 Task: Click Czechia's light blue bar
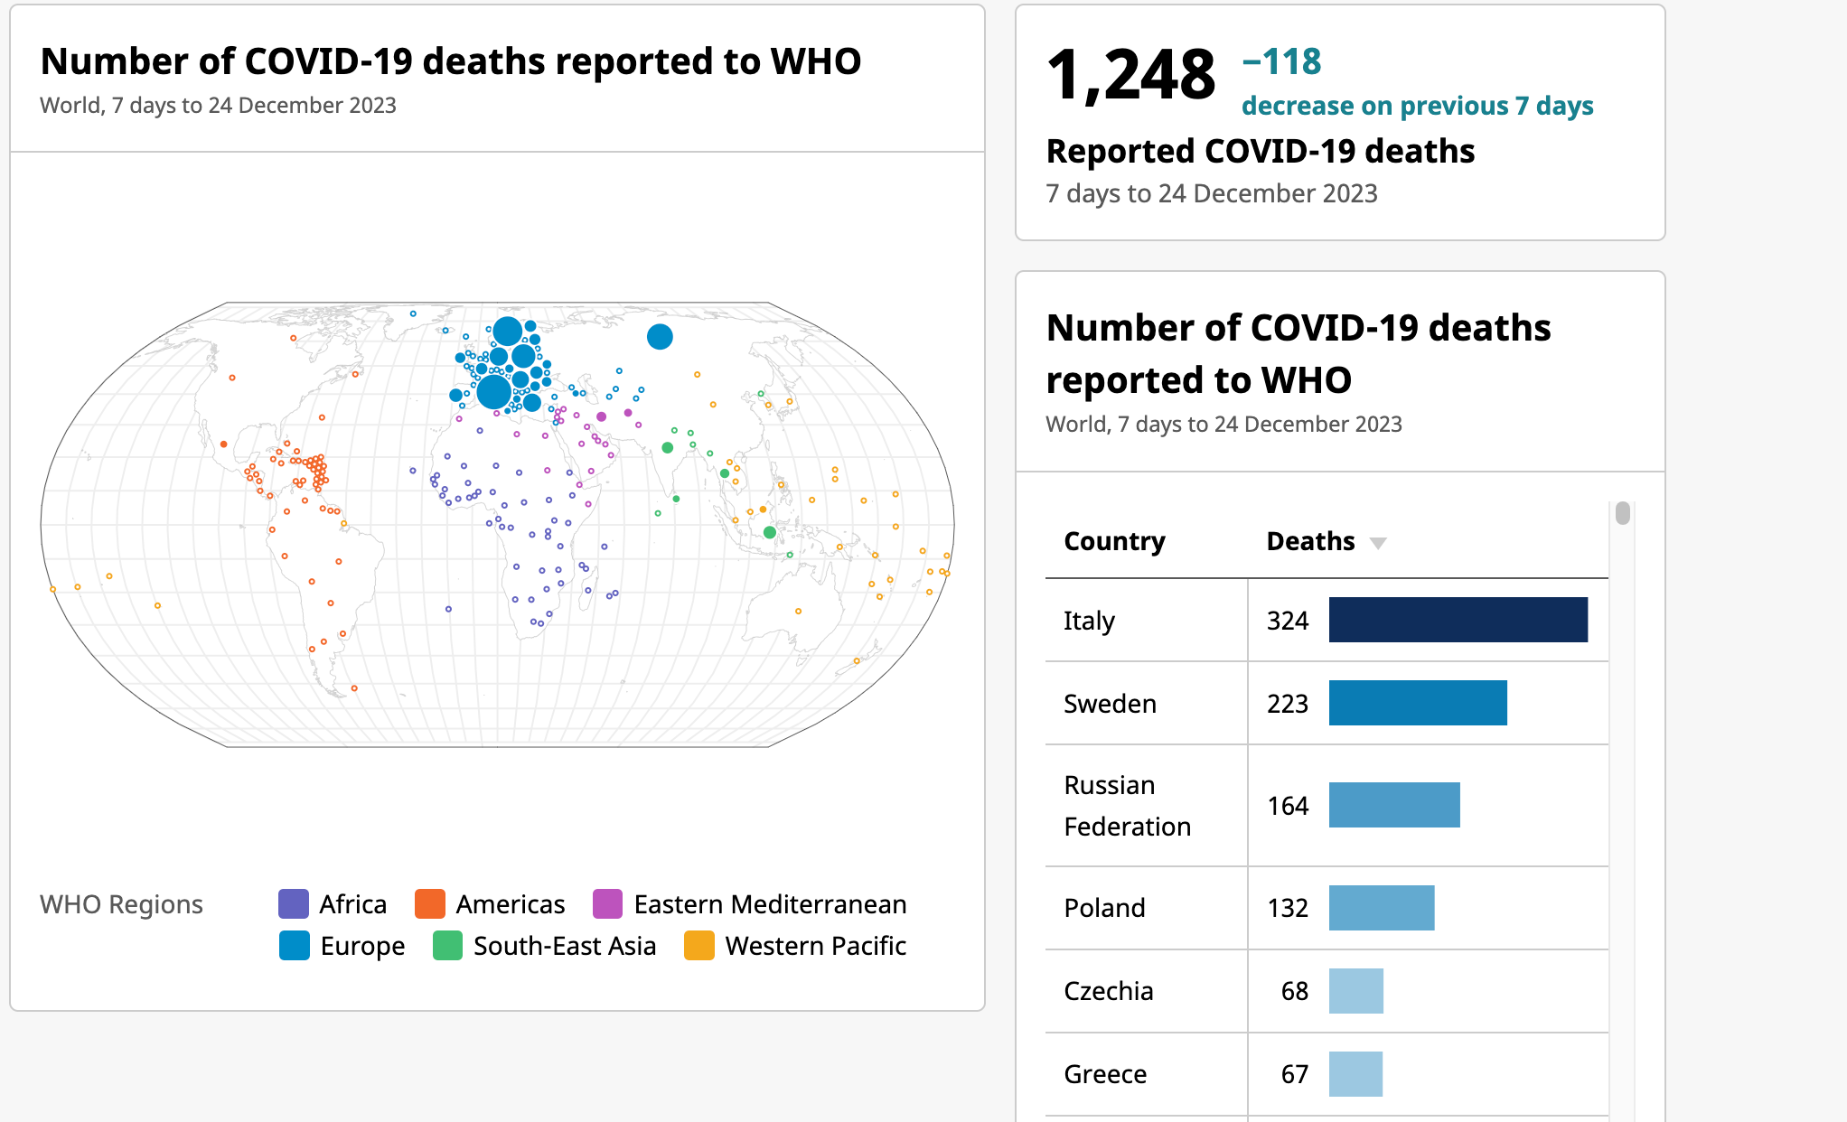click(1356, 991)
